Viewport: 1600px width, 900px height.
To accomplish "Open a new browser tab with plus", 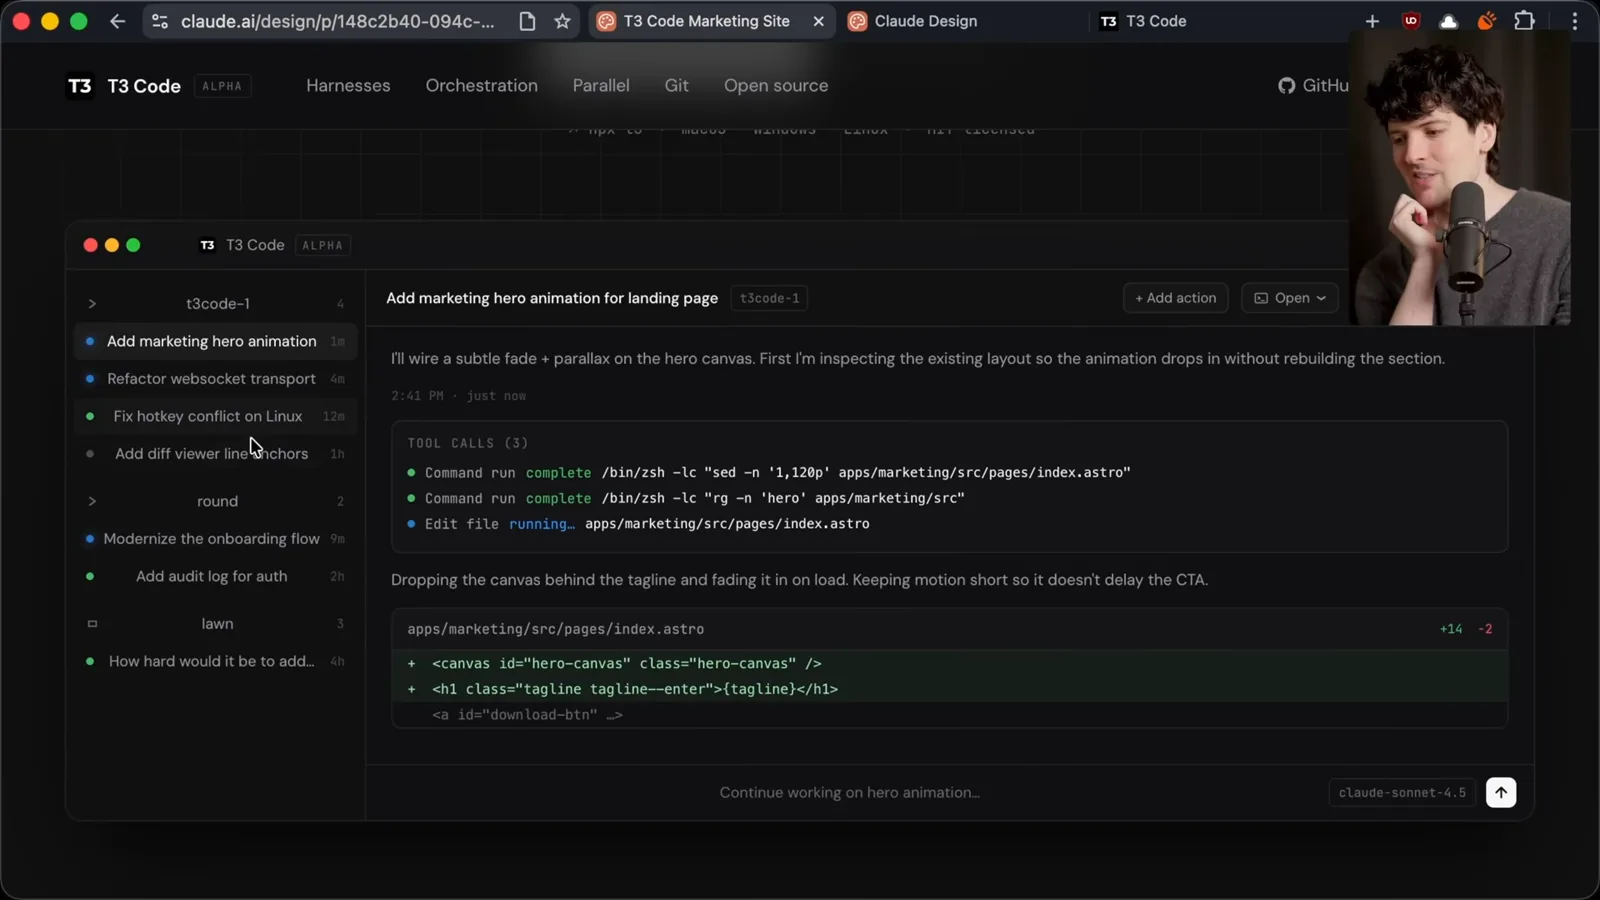I will (x=1372, y=21).
